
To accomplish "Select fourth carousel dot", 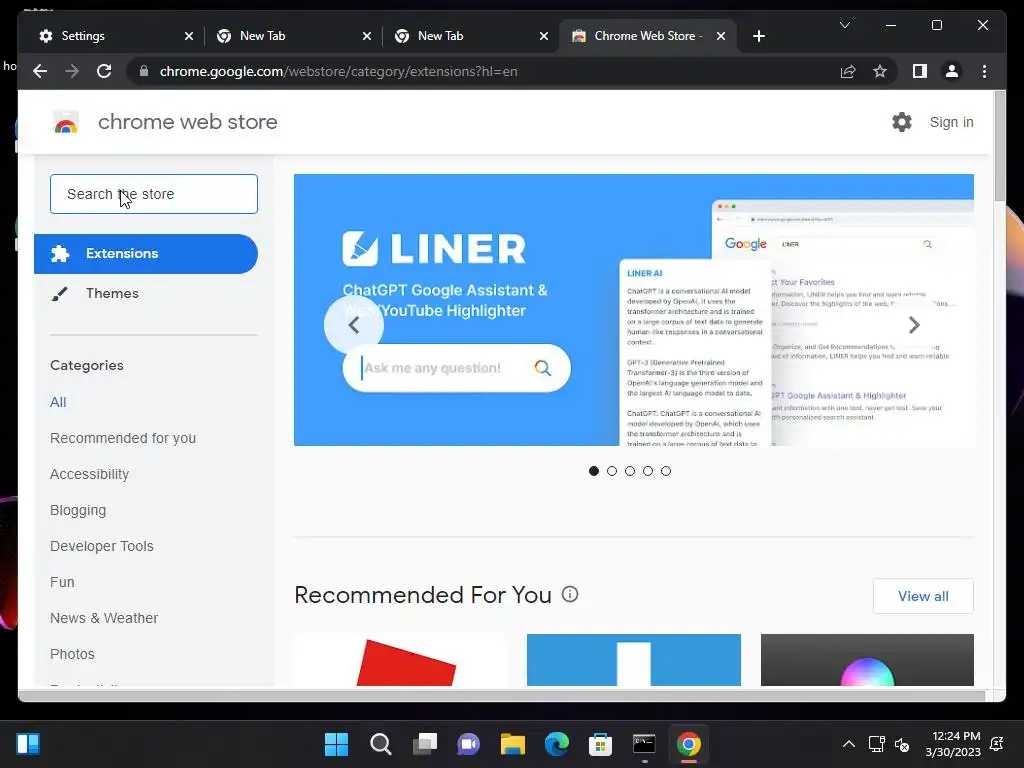I will 648,471.
